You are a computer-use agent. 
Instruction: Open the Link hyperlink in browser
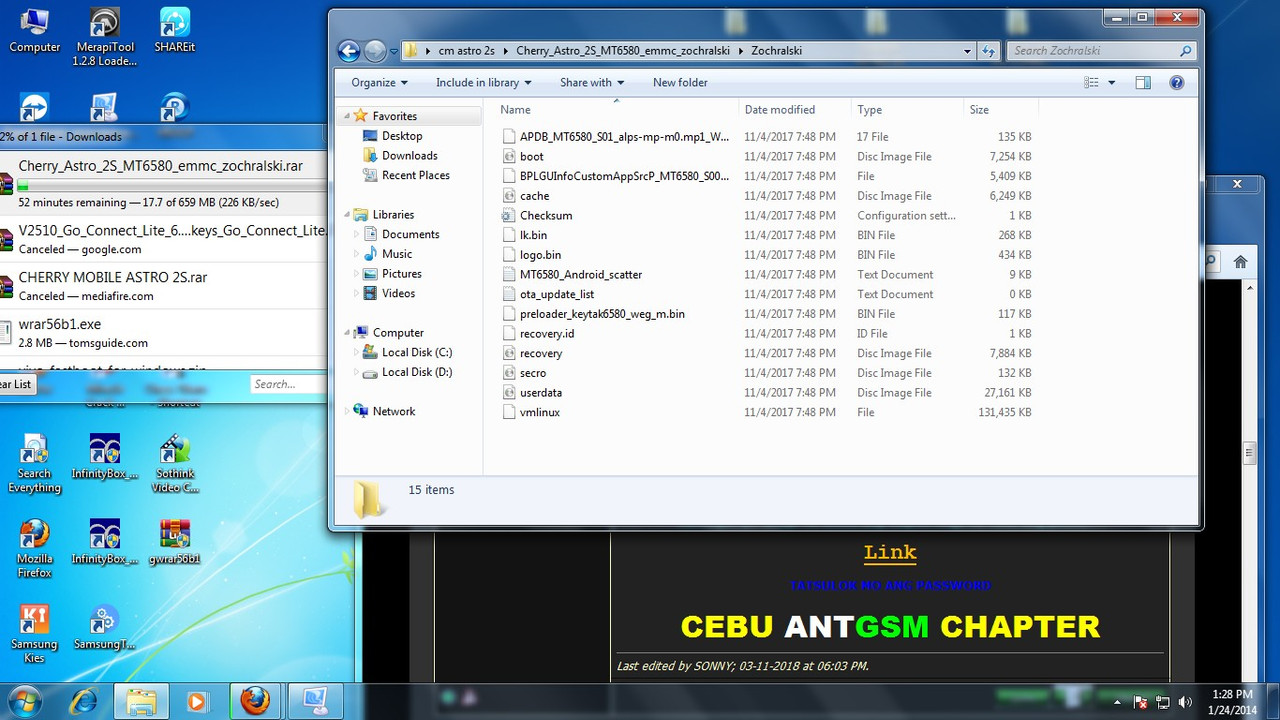click(890, 552)
